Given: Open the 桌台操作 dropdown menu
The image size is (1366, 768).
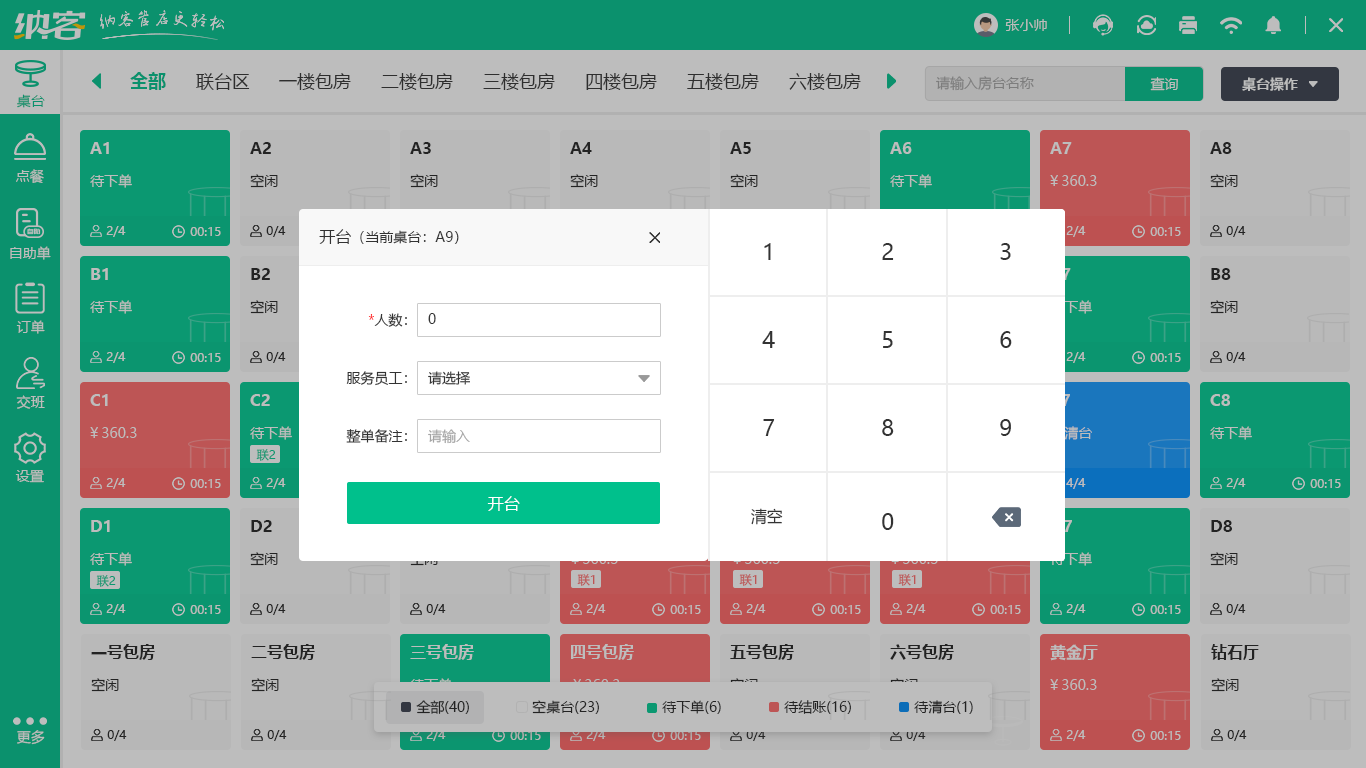Looking at the screenshot, I should pos(1279,84).
